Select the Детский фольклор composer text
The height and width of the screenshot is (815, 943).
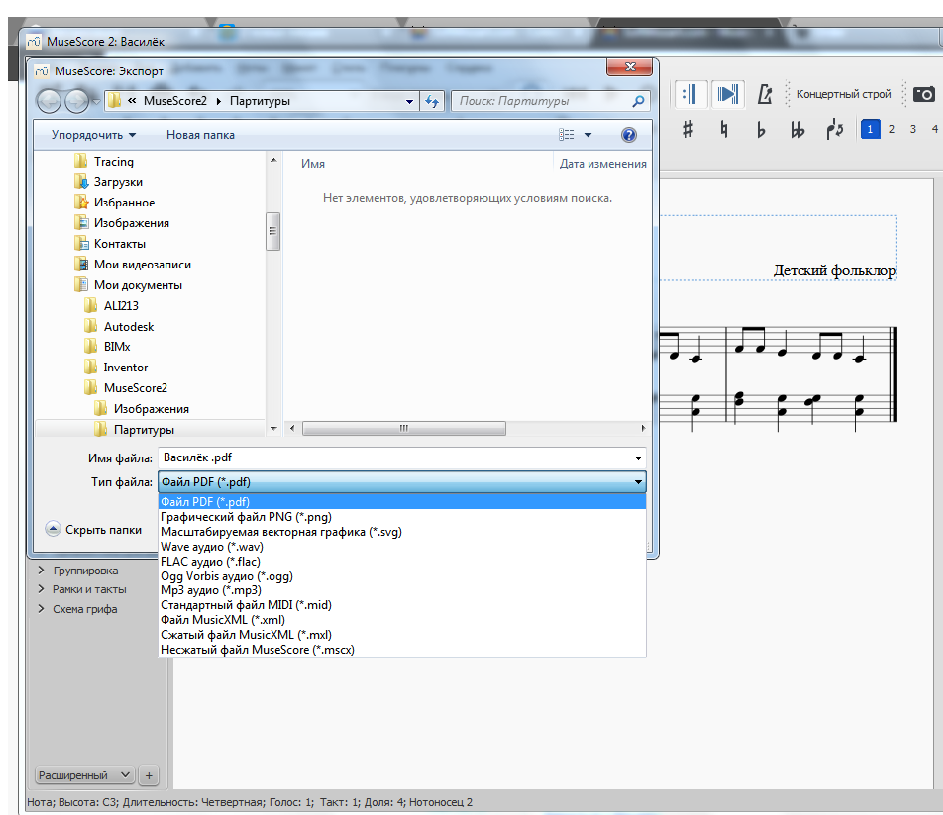[x=834, y=270]
